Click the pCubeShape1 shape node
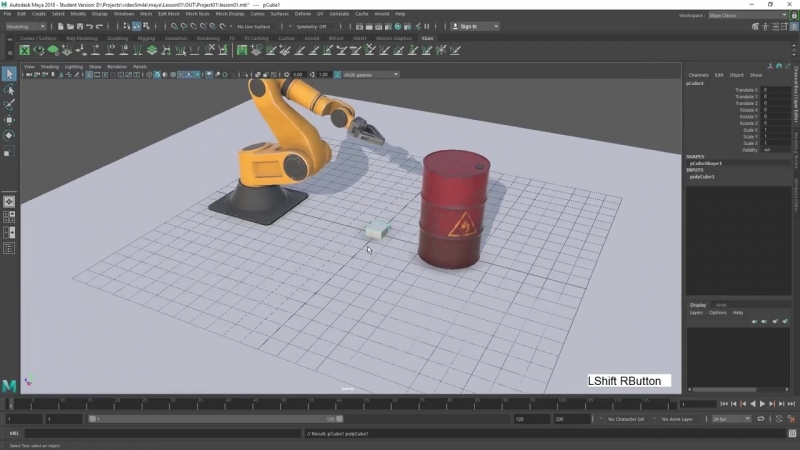 [x=706, y=163]
